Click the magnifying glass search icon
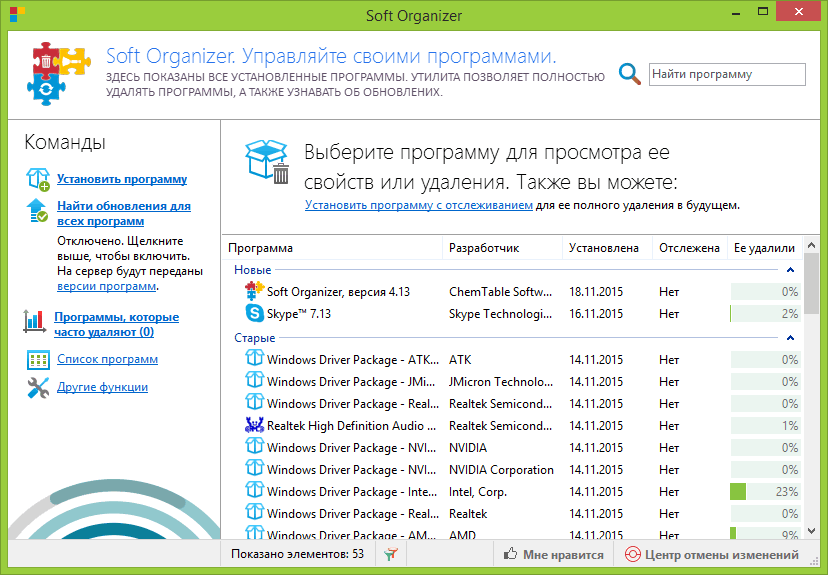 coord(629,74)
